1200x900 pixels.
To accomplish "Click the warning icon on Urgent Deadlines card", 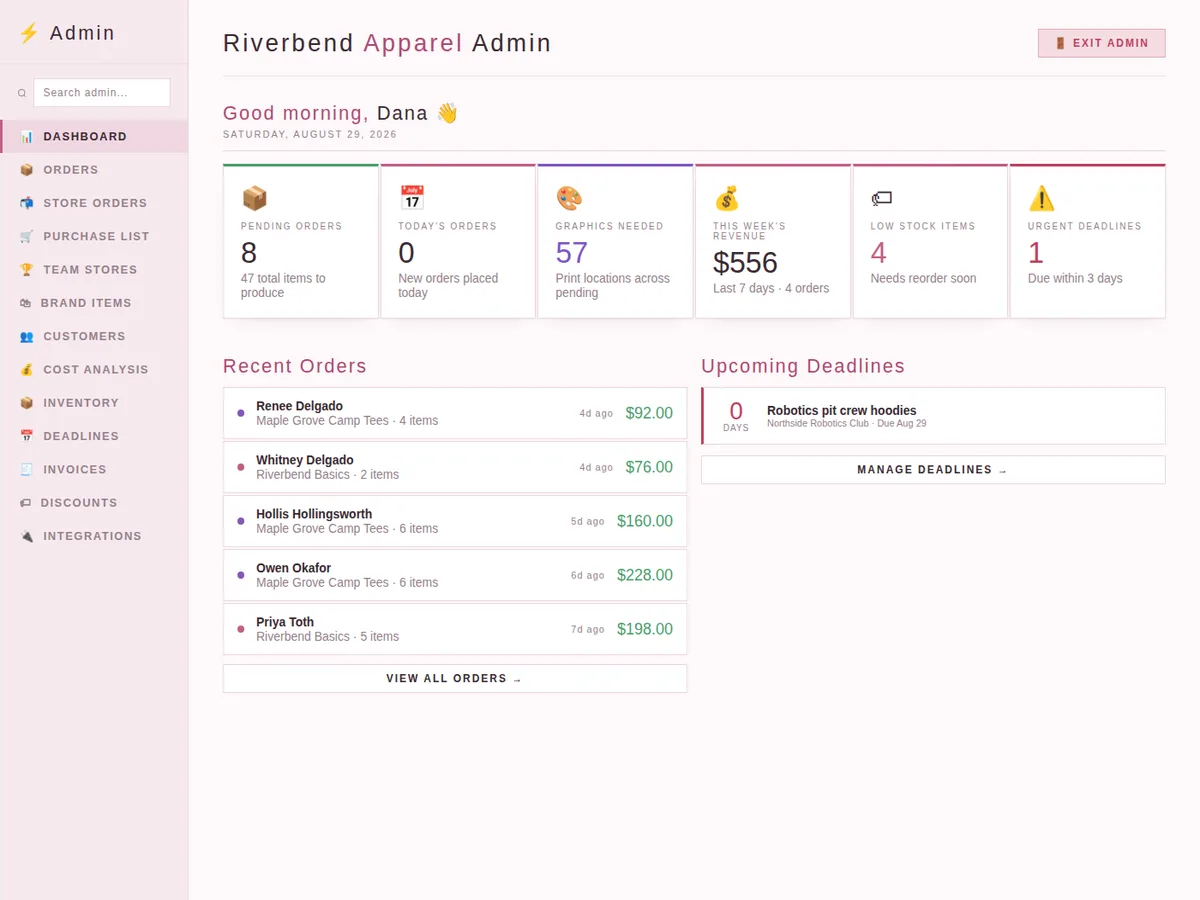I will (x=1042, y=198).
